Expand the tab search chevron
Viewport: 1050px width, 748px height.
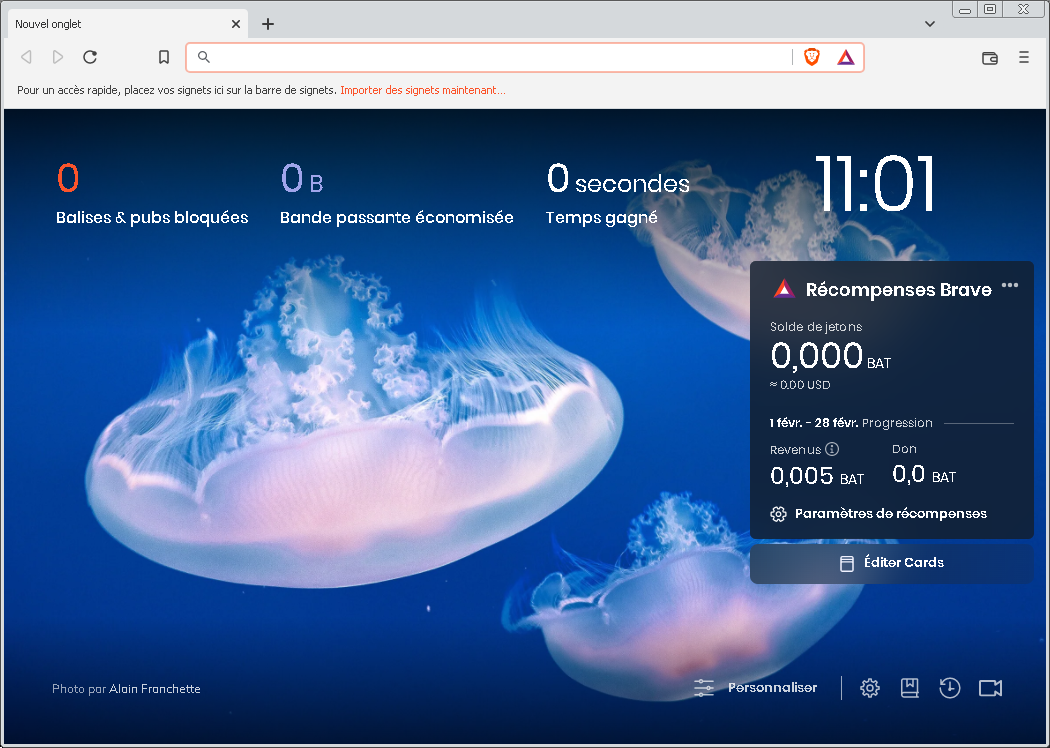pos(929,24)
